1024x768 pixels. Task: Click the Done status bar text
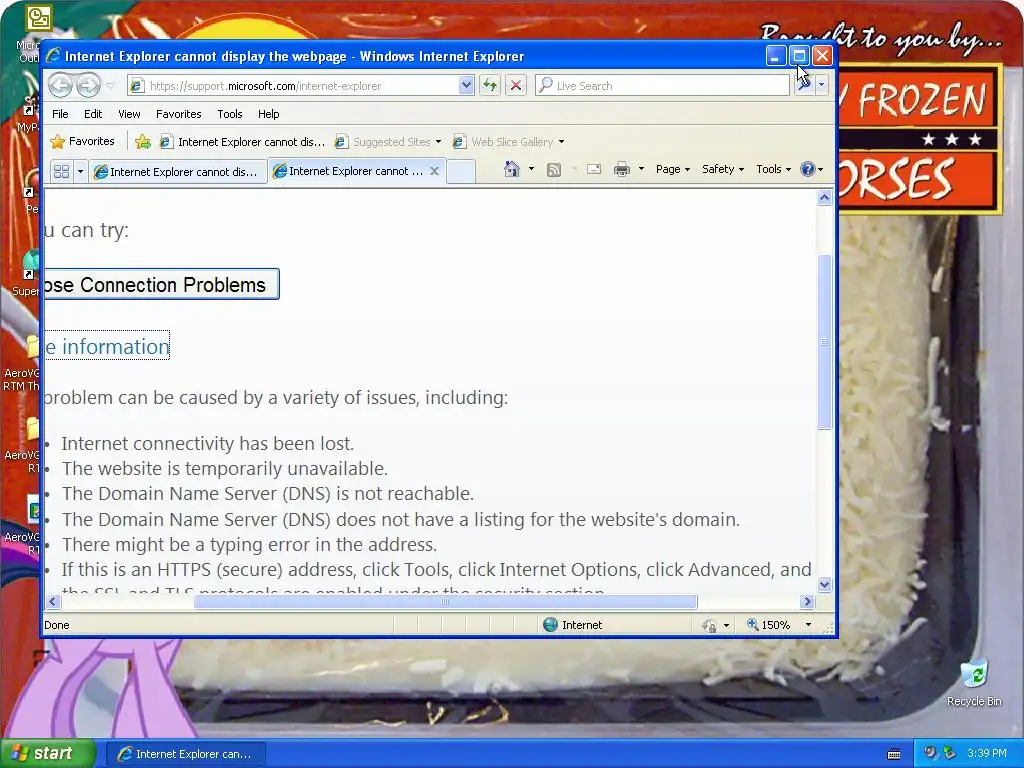tap(57, 625)
